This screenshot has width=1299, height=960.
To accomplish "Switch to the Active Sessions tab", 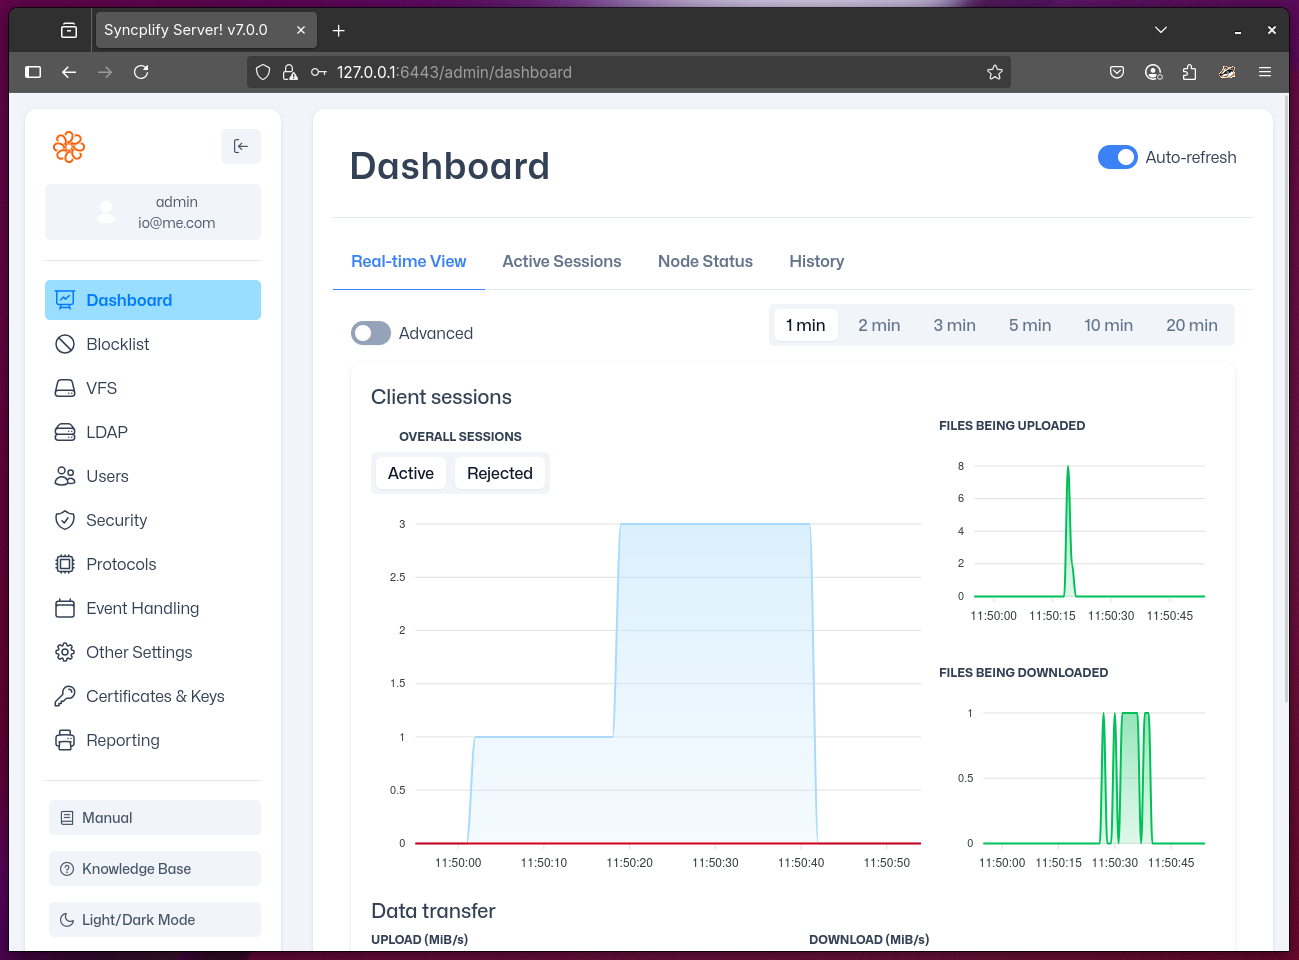I will coord(562,261).
